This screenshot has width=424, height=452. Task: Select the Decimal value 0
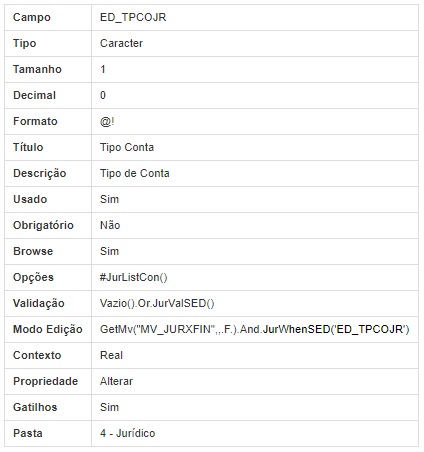[103, 95]
